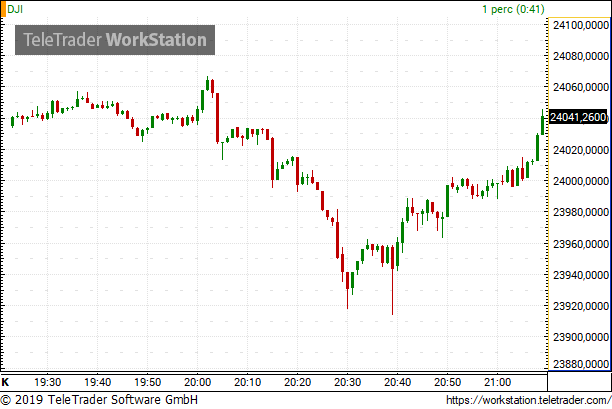This screenshot has width=612, height=409.
Task: Click the 23980,0000 price axis label
Action: point(581,212)
